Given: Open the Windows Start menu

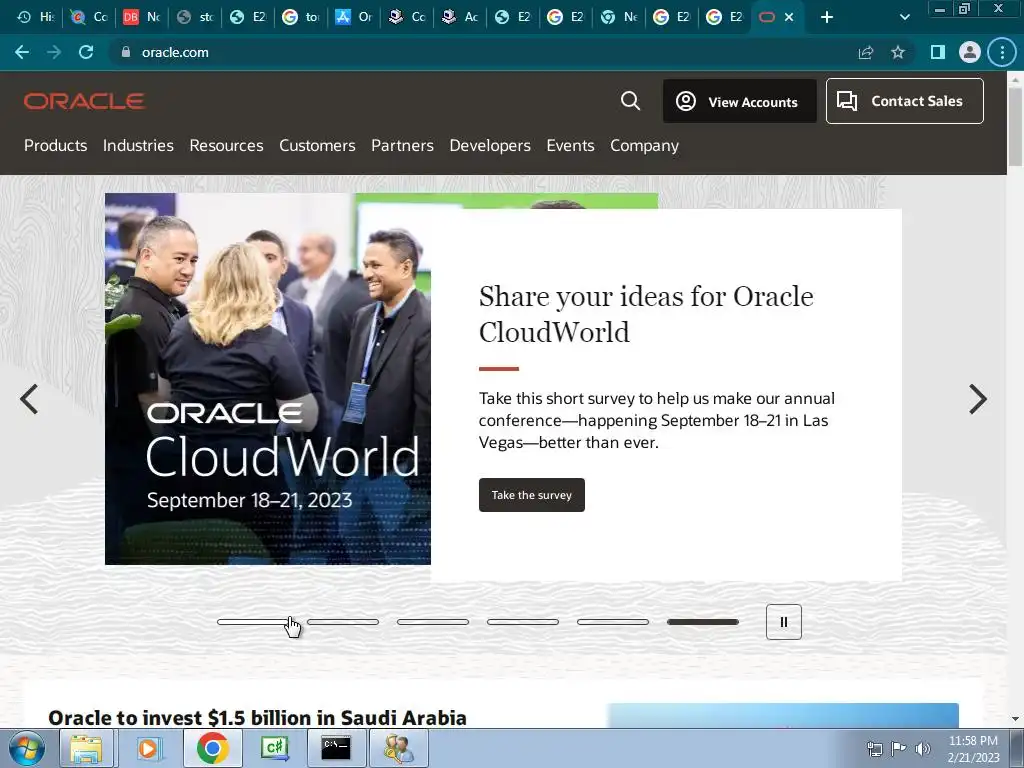Looking at the screenshot, I should [27, 748].
